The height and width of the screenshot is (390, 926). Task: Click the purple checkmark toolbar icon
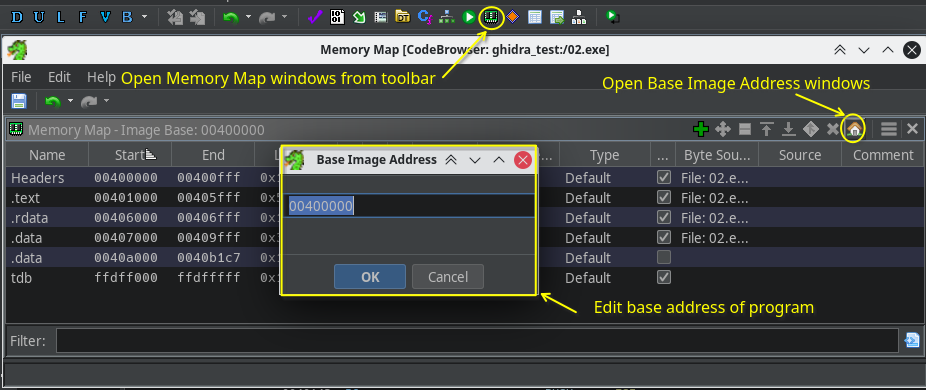pos(315,17)
